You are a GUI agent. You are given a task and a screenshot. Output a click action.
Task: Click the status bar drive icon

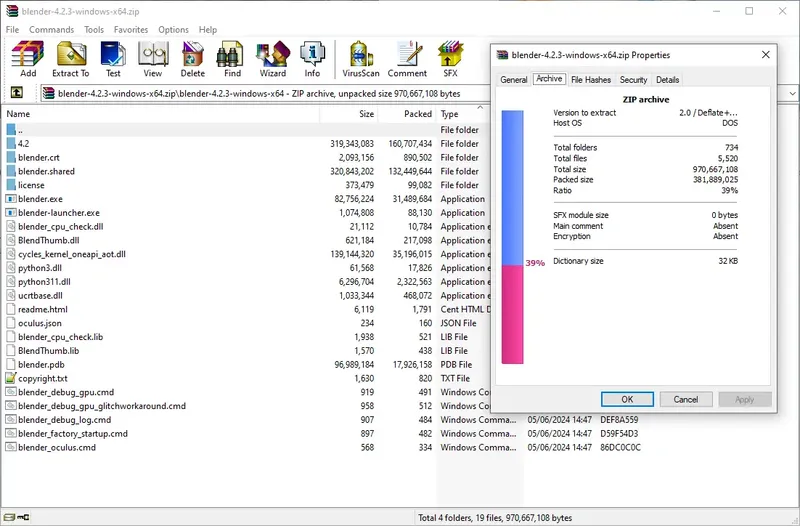point(9,517)
